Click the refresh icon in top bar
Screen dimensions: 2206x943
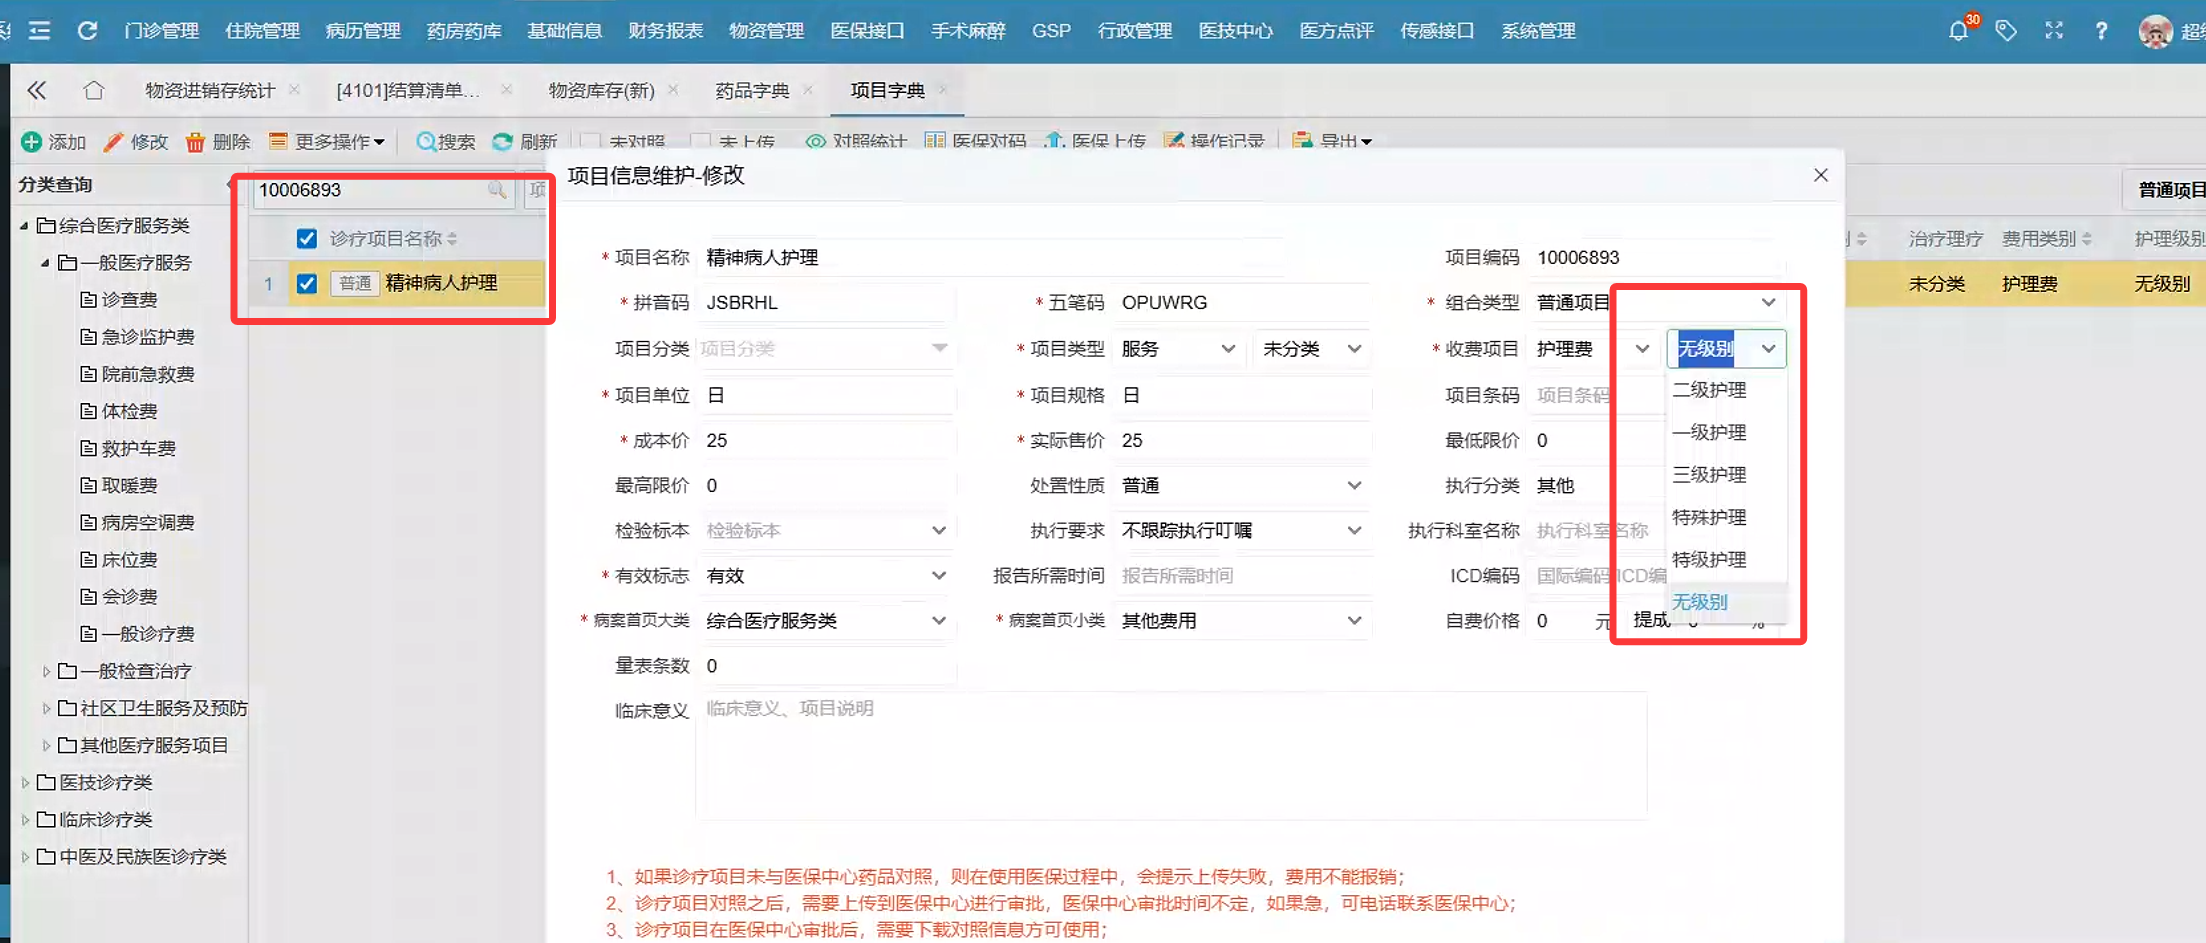pyautogui.click(x=88, y=31)
